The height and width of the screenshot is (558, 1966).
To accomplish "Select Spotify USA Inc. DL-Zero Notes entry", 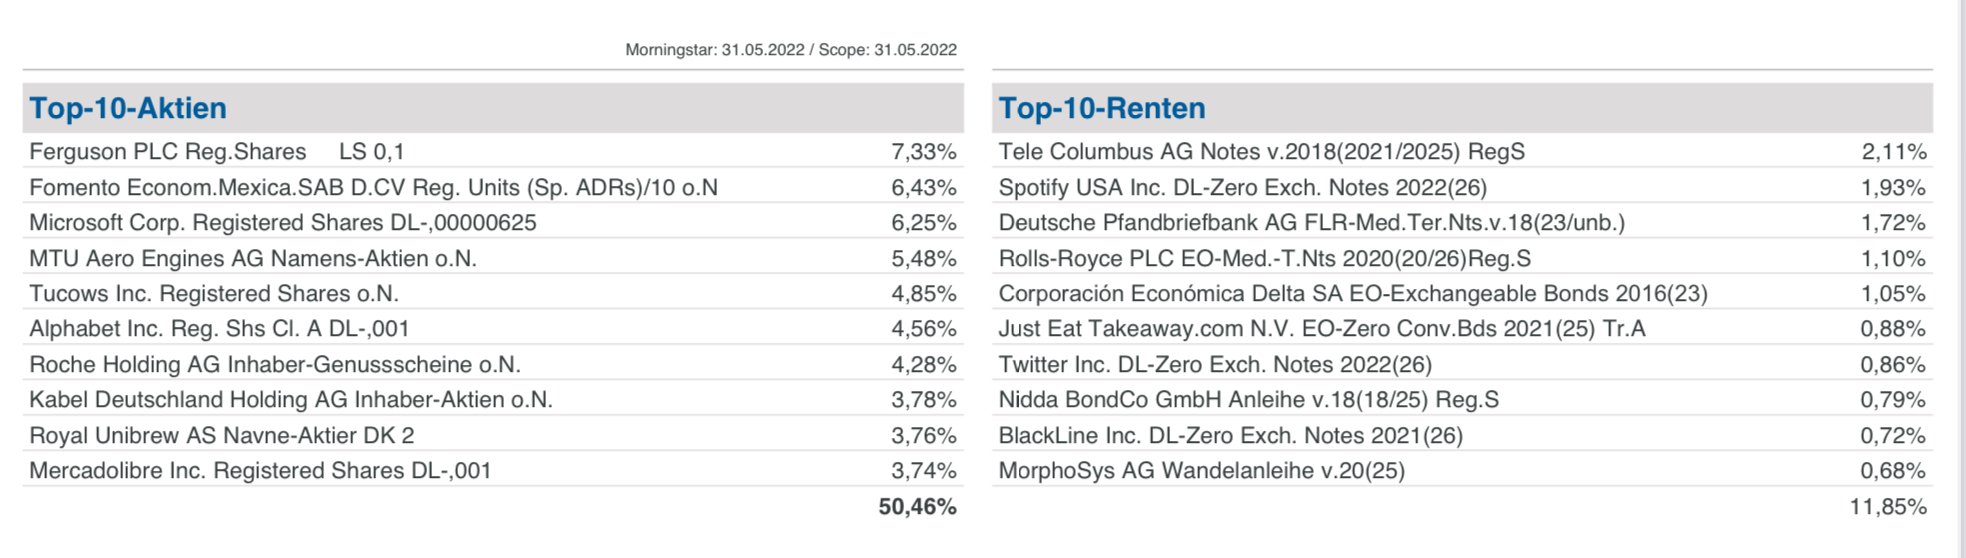I will point(1242,188).
